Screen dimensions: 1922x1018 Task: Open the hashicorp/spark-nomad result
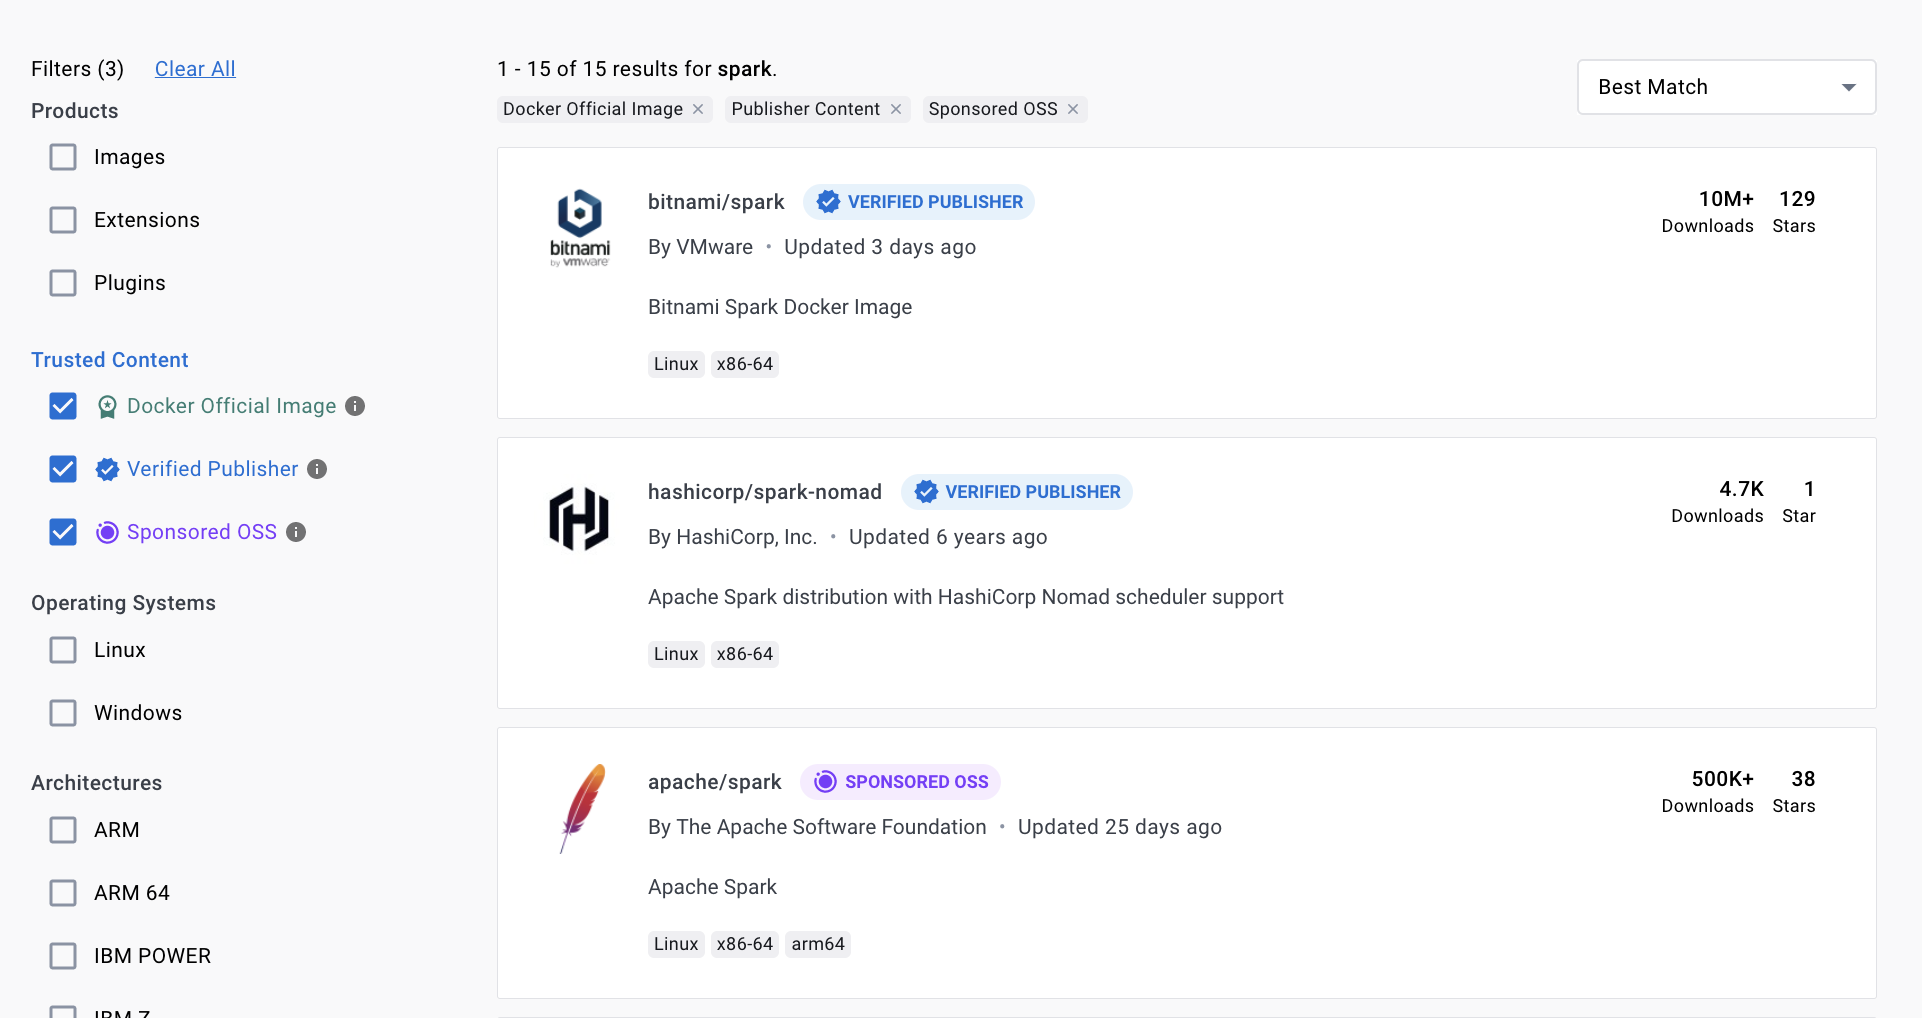764,492
